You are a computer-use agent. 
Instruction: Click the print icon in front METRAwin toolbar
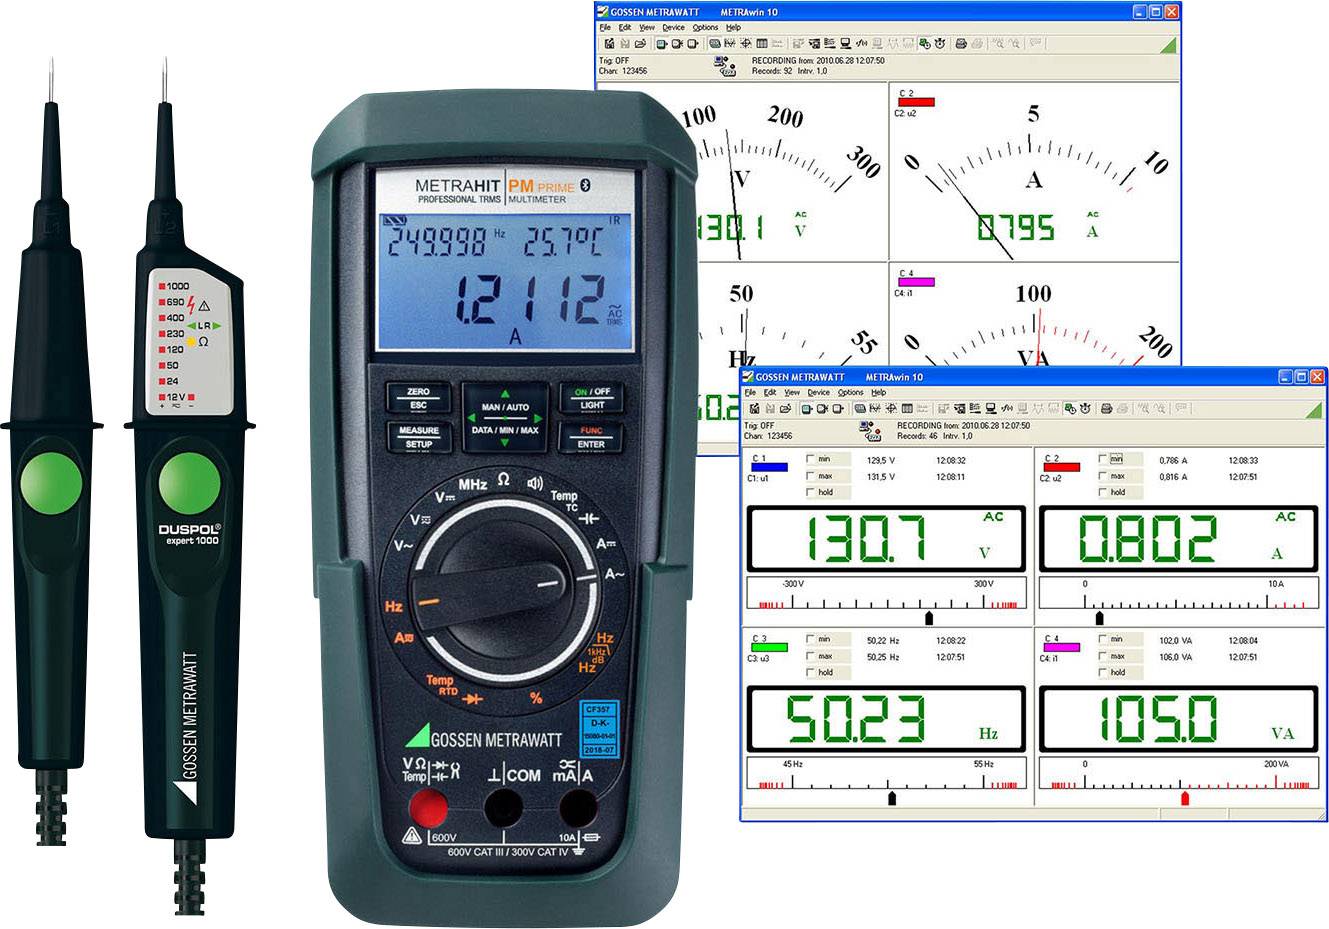click(1106, 409)
